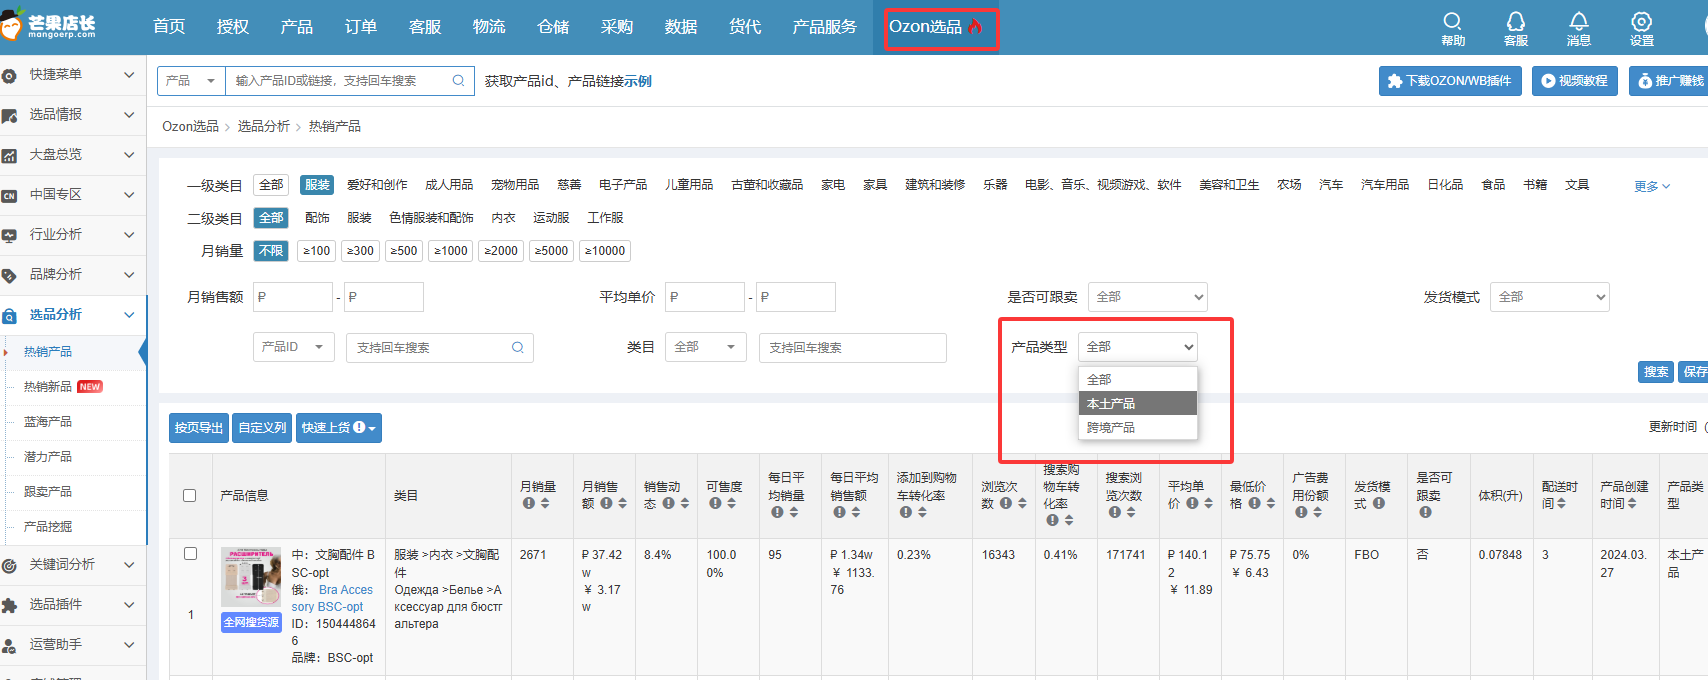Screen dimensions: 1708x680
Task: Sort by 配送时间 column arrows
Action: pos(1561,503)
